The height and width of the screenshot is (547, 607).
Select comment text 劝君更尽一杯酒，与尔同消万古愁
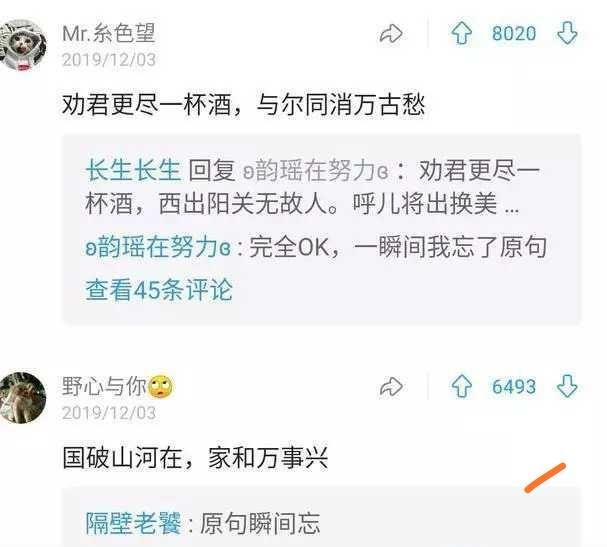[x=243, y=105]
